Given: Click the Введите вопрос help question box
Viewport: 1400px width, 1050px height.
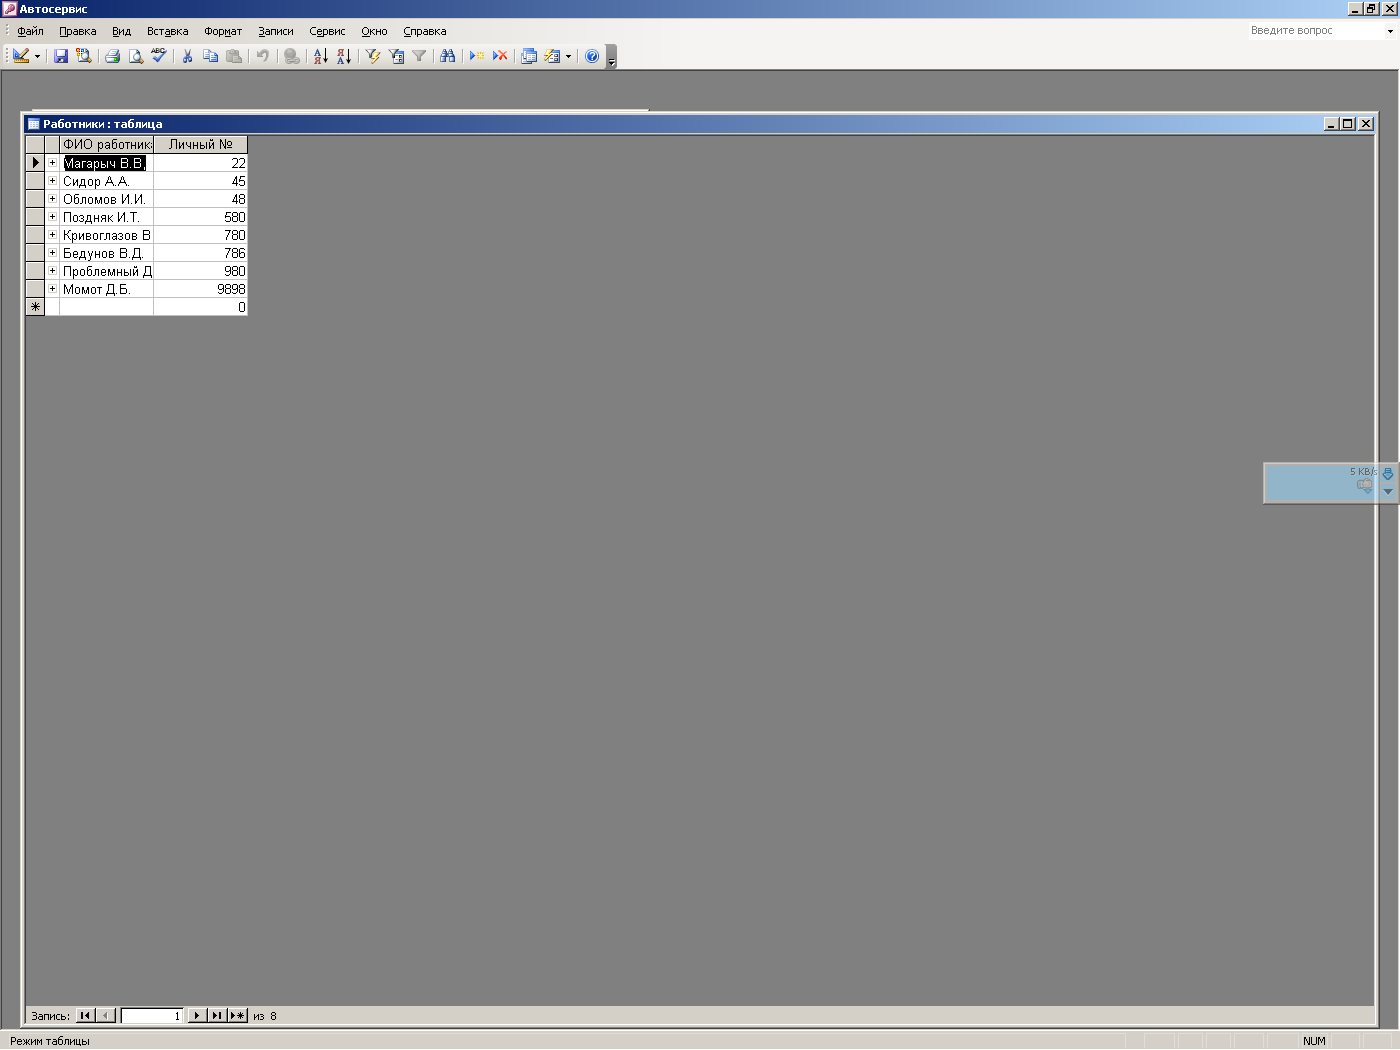Looking at the screenshot, I should (x=1315, y=31).
